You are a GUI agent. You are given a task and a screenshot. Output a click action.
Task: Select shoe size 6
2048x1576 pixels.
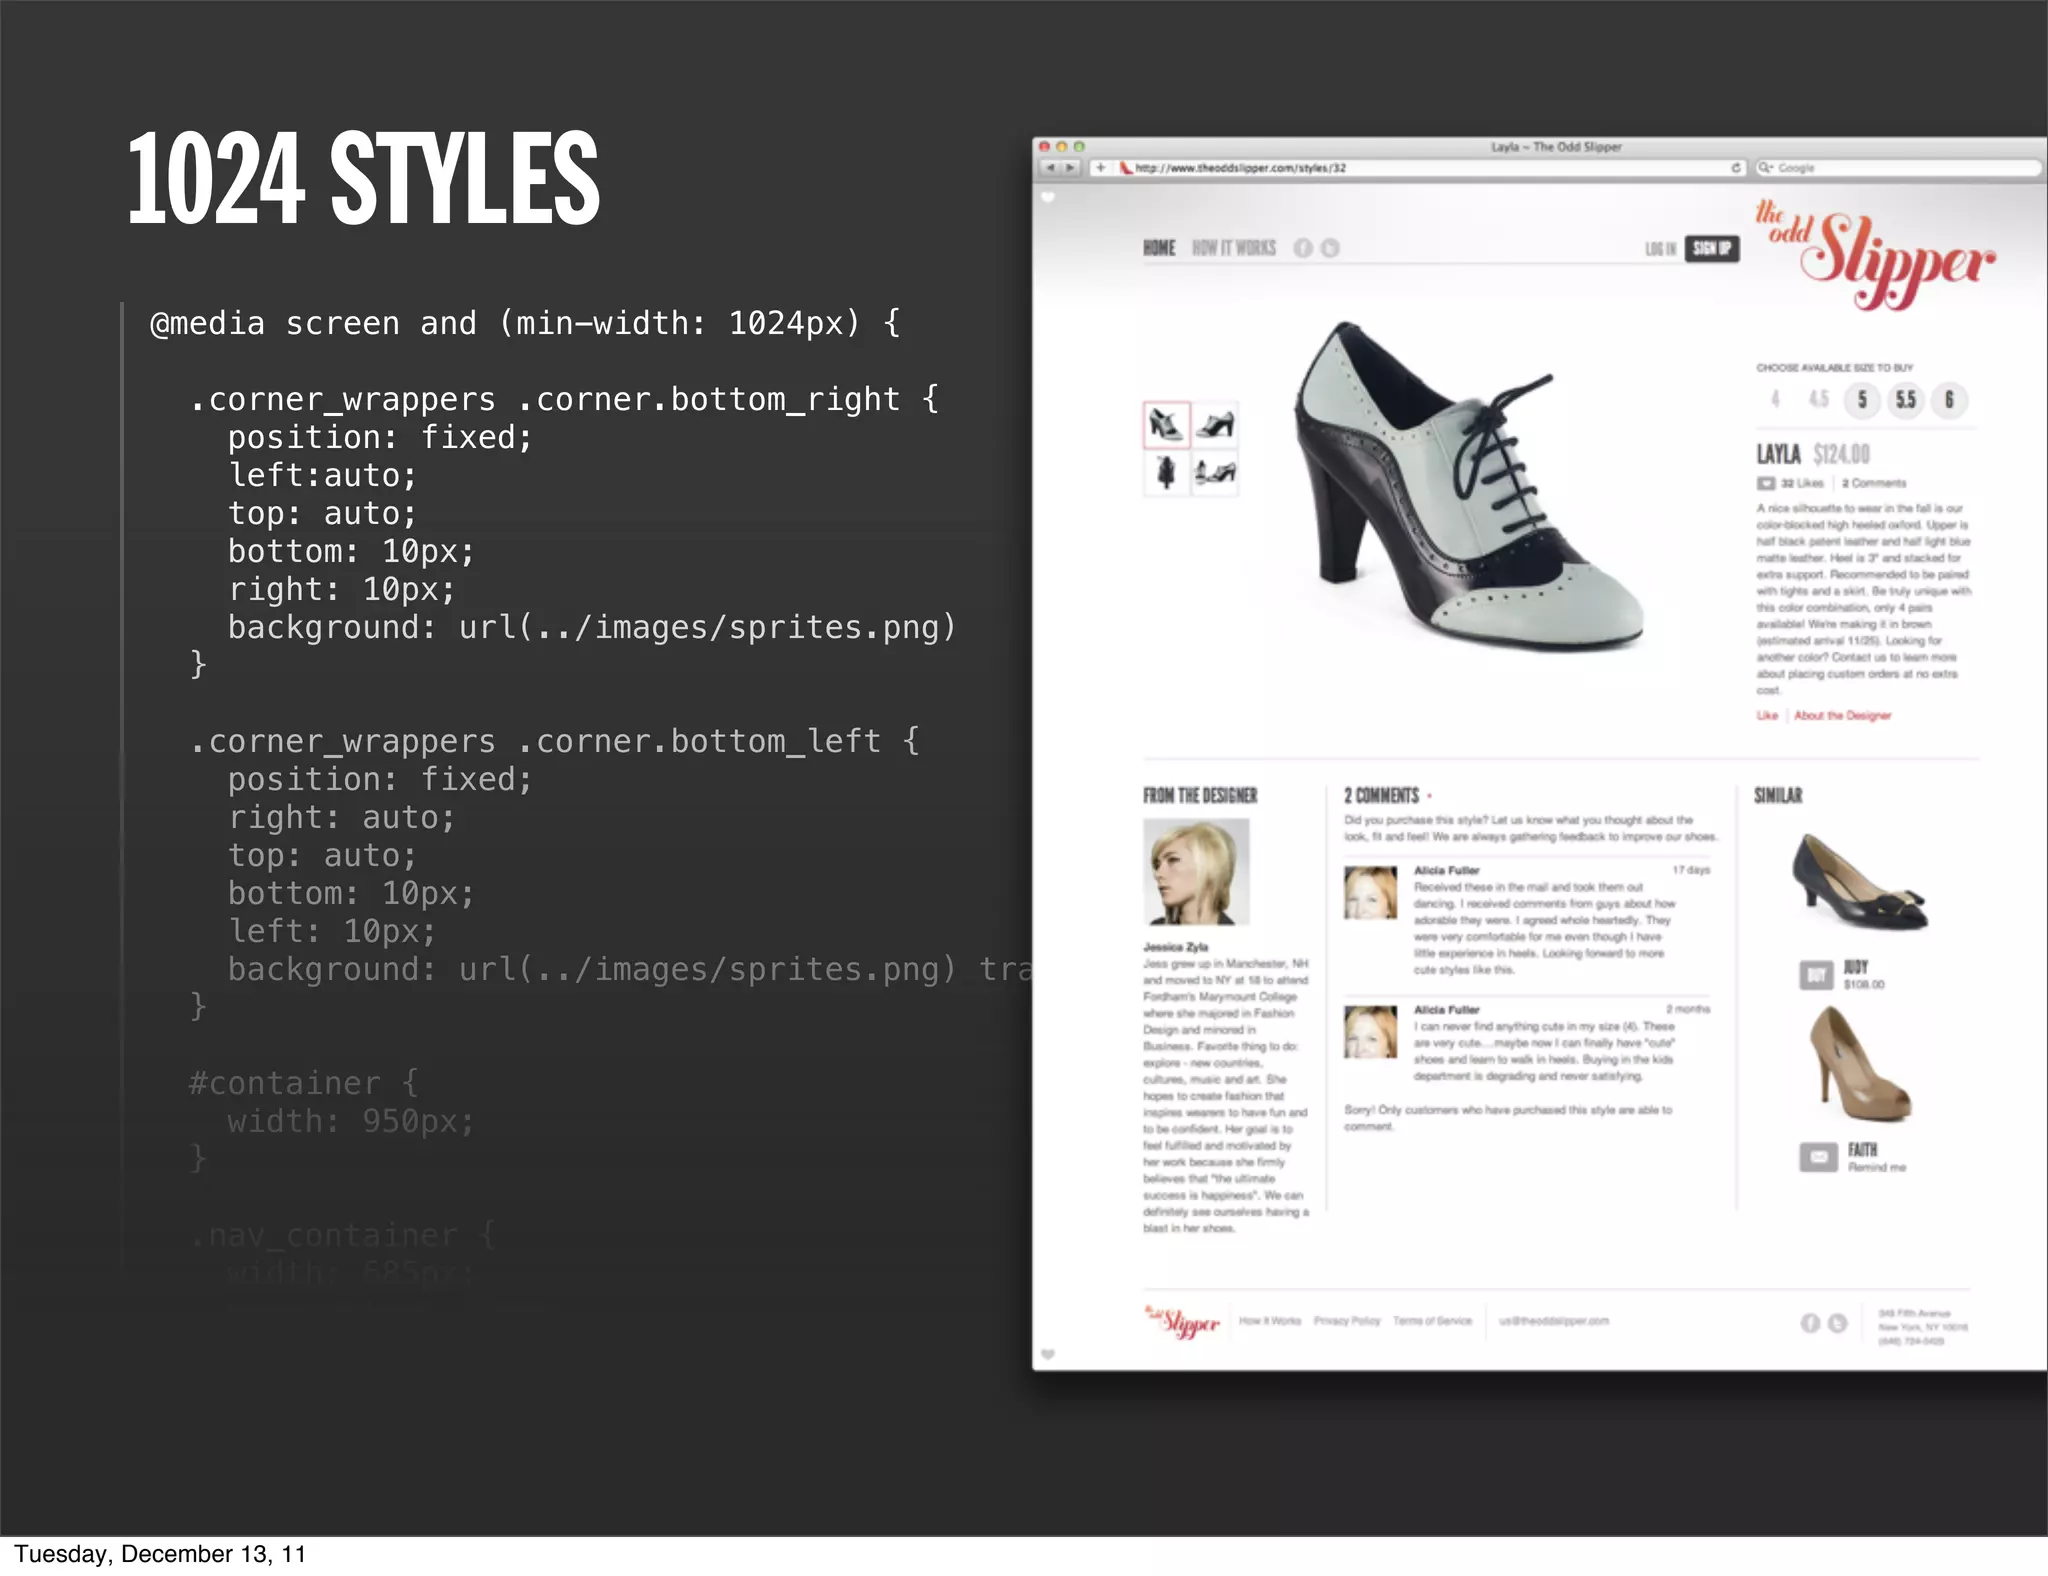pos(1949,400)
